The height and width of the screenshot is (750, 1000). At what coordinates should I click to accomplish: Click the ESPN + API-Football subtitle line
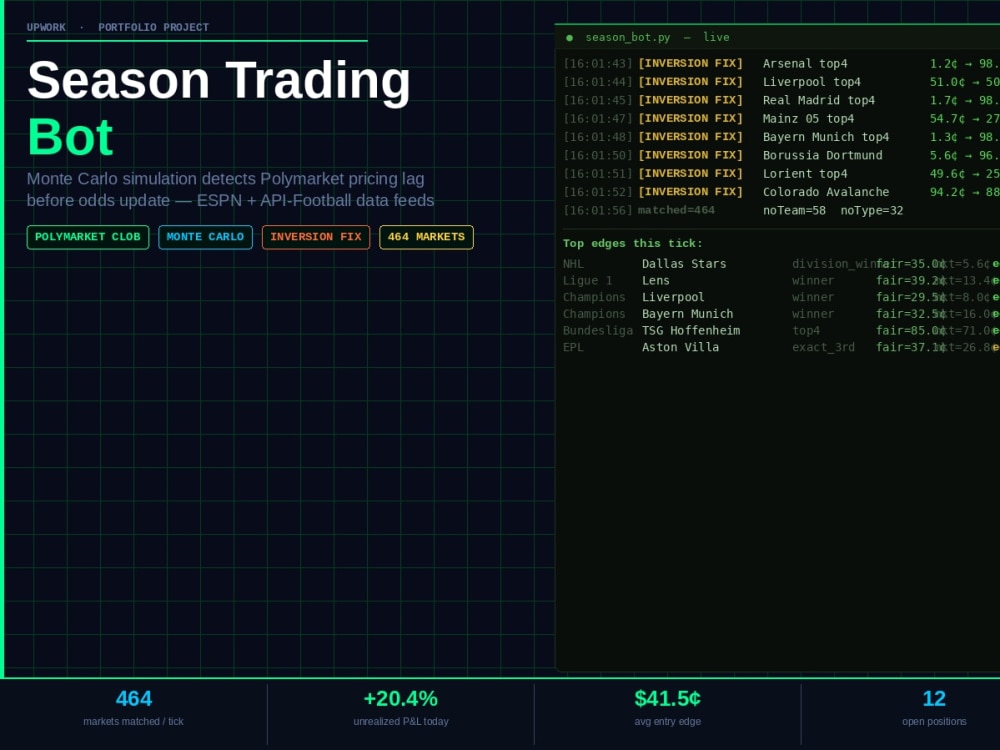230,200
